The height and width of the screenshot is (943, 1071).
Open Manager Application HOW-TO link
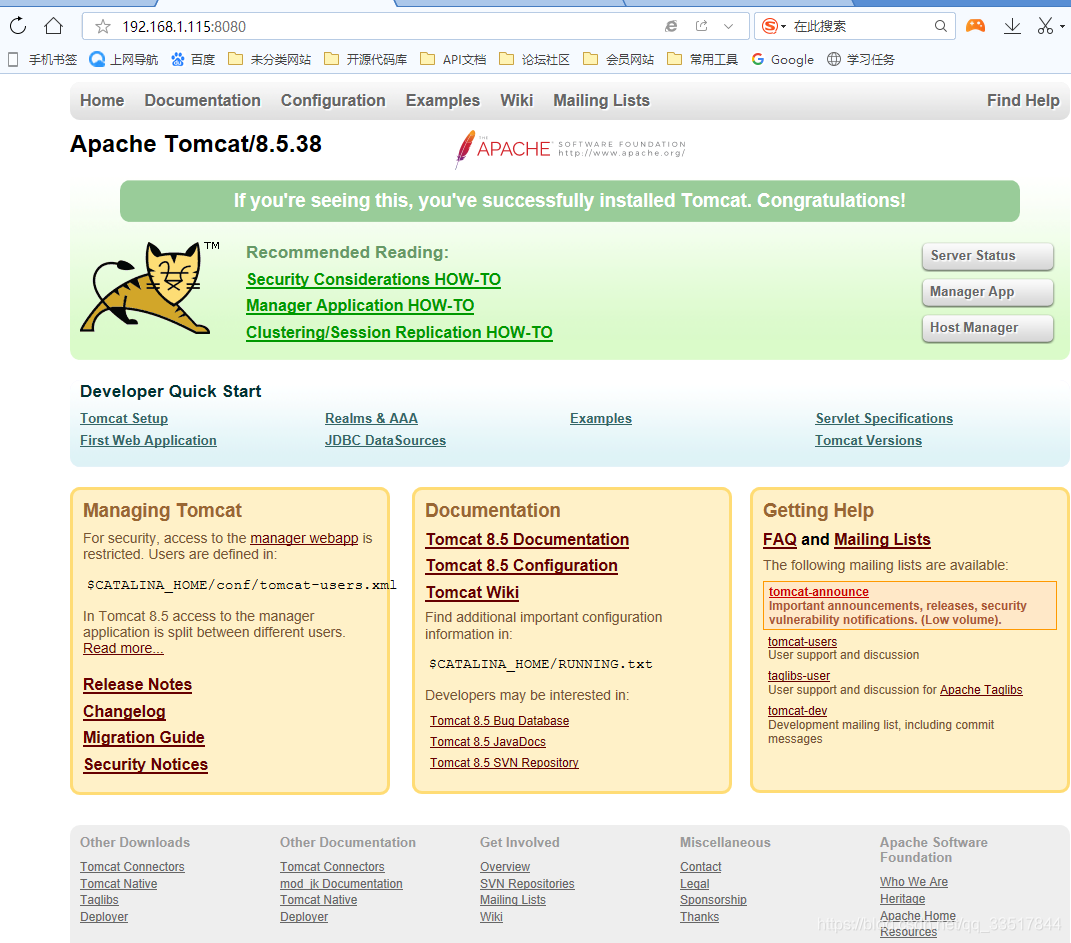coord(360,305)
